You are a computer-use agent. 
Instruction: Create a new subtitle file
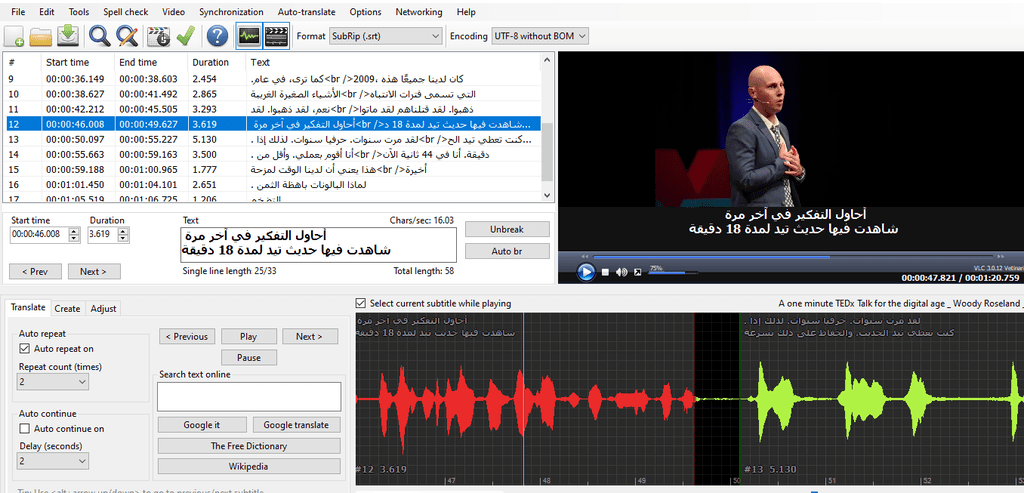coord(15,36)
